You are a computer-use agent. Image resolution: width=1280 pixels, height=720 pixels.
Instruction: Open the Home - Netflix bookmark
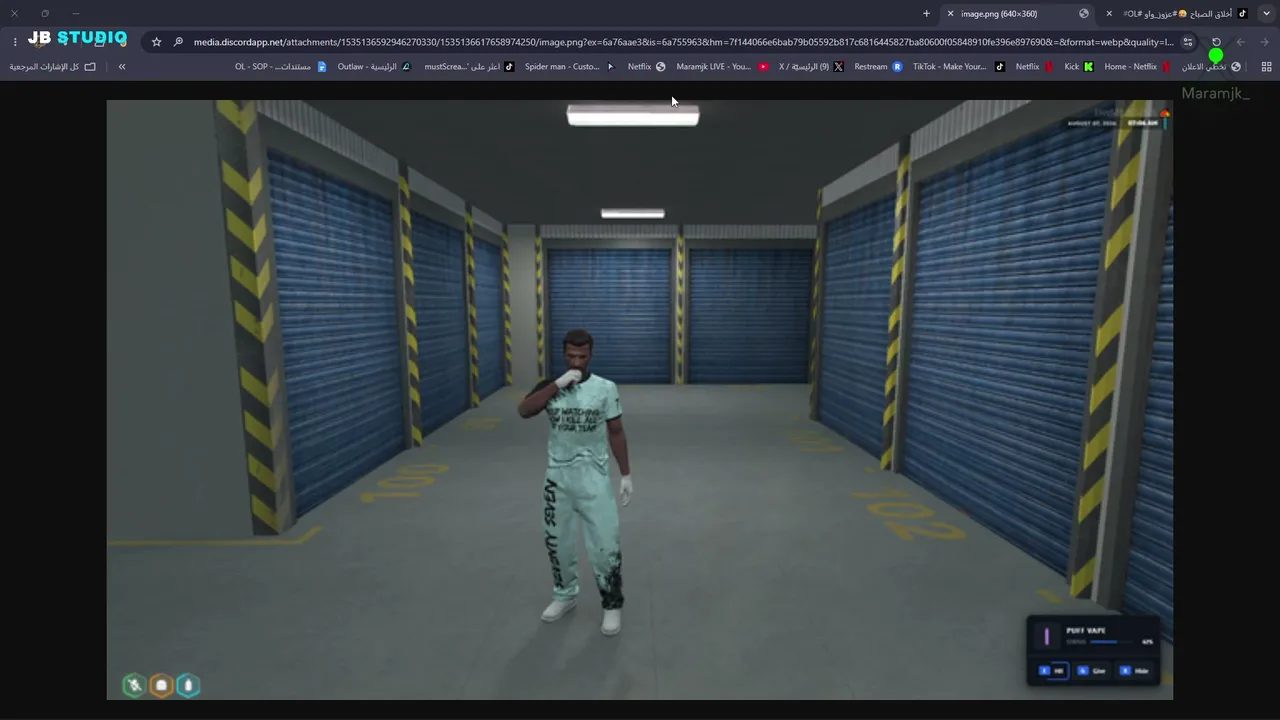(1138, 67)
